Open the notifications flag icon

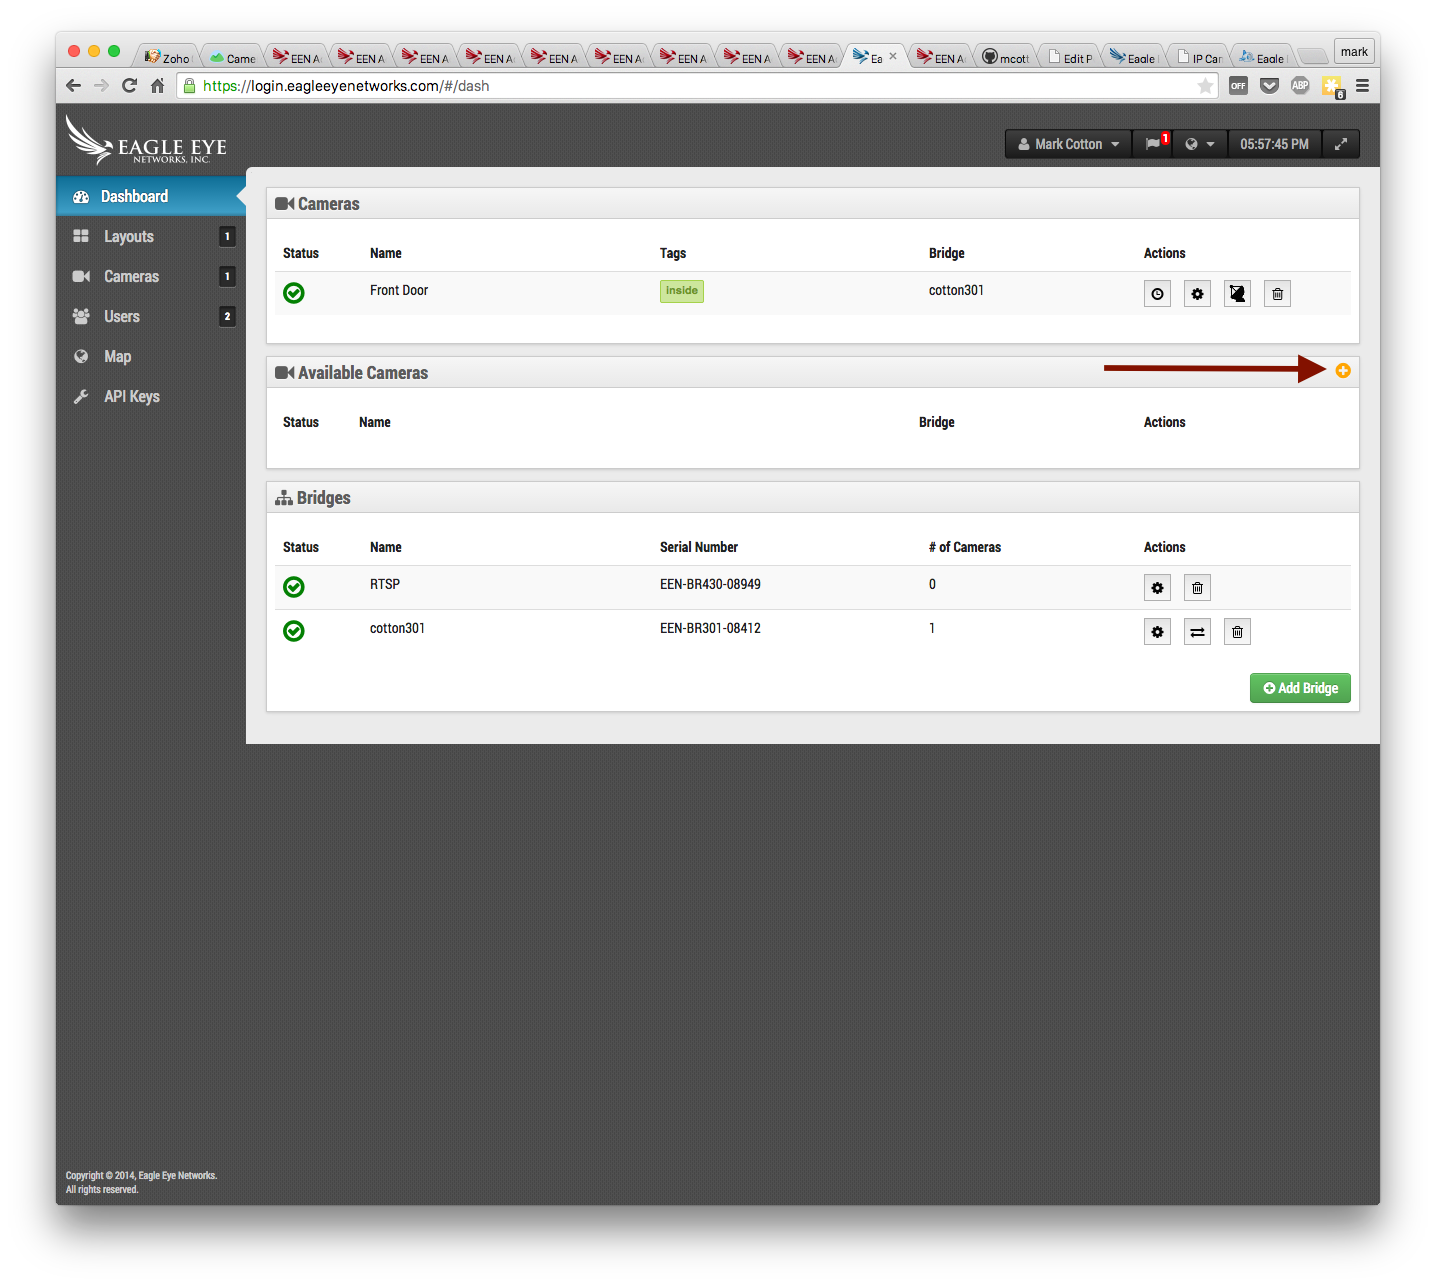coord(1154,144)
